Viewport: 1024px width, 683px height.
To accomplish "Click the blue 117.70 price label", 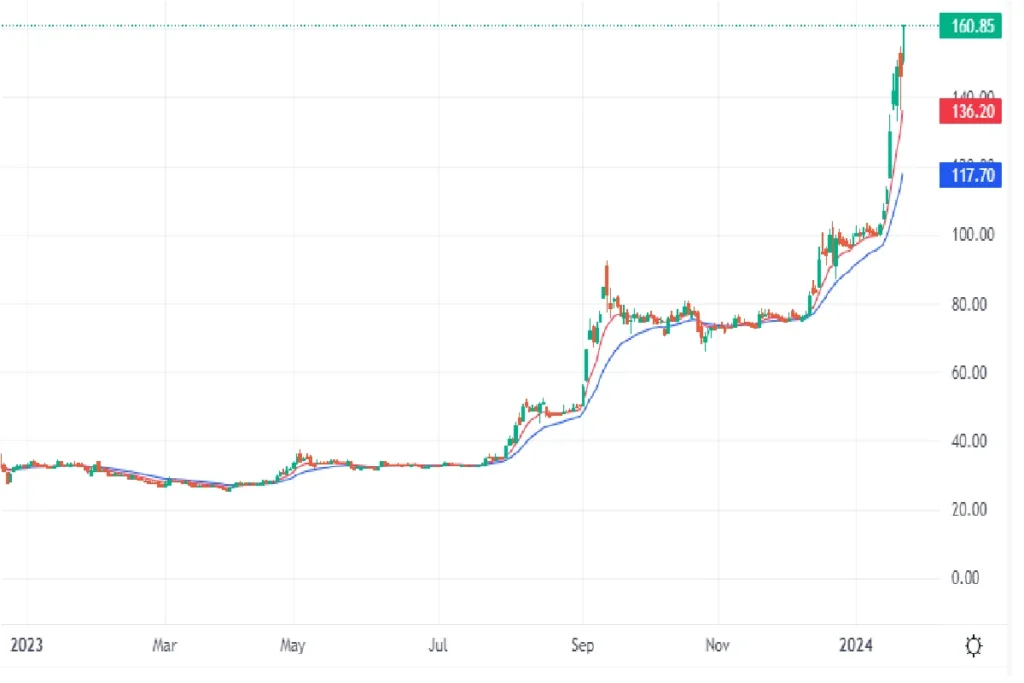I will pos(970,175).
